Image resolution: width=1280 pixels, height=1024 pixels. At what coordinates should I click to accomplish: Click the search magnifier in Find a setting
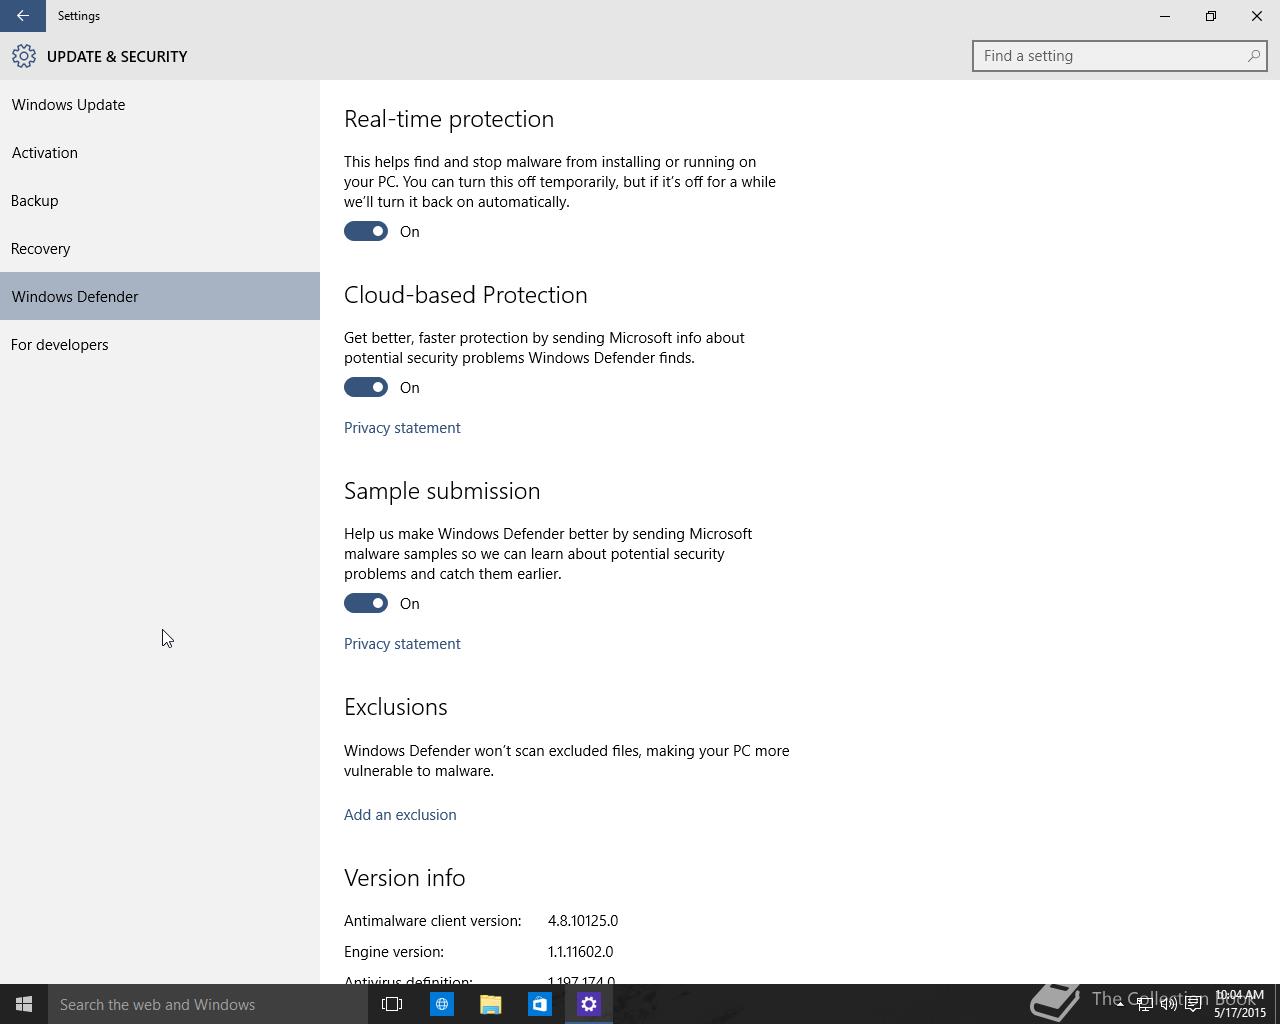1253,56
